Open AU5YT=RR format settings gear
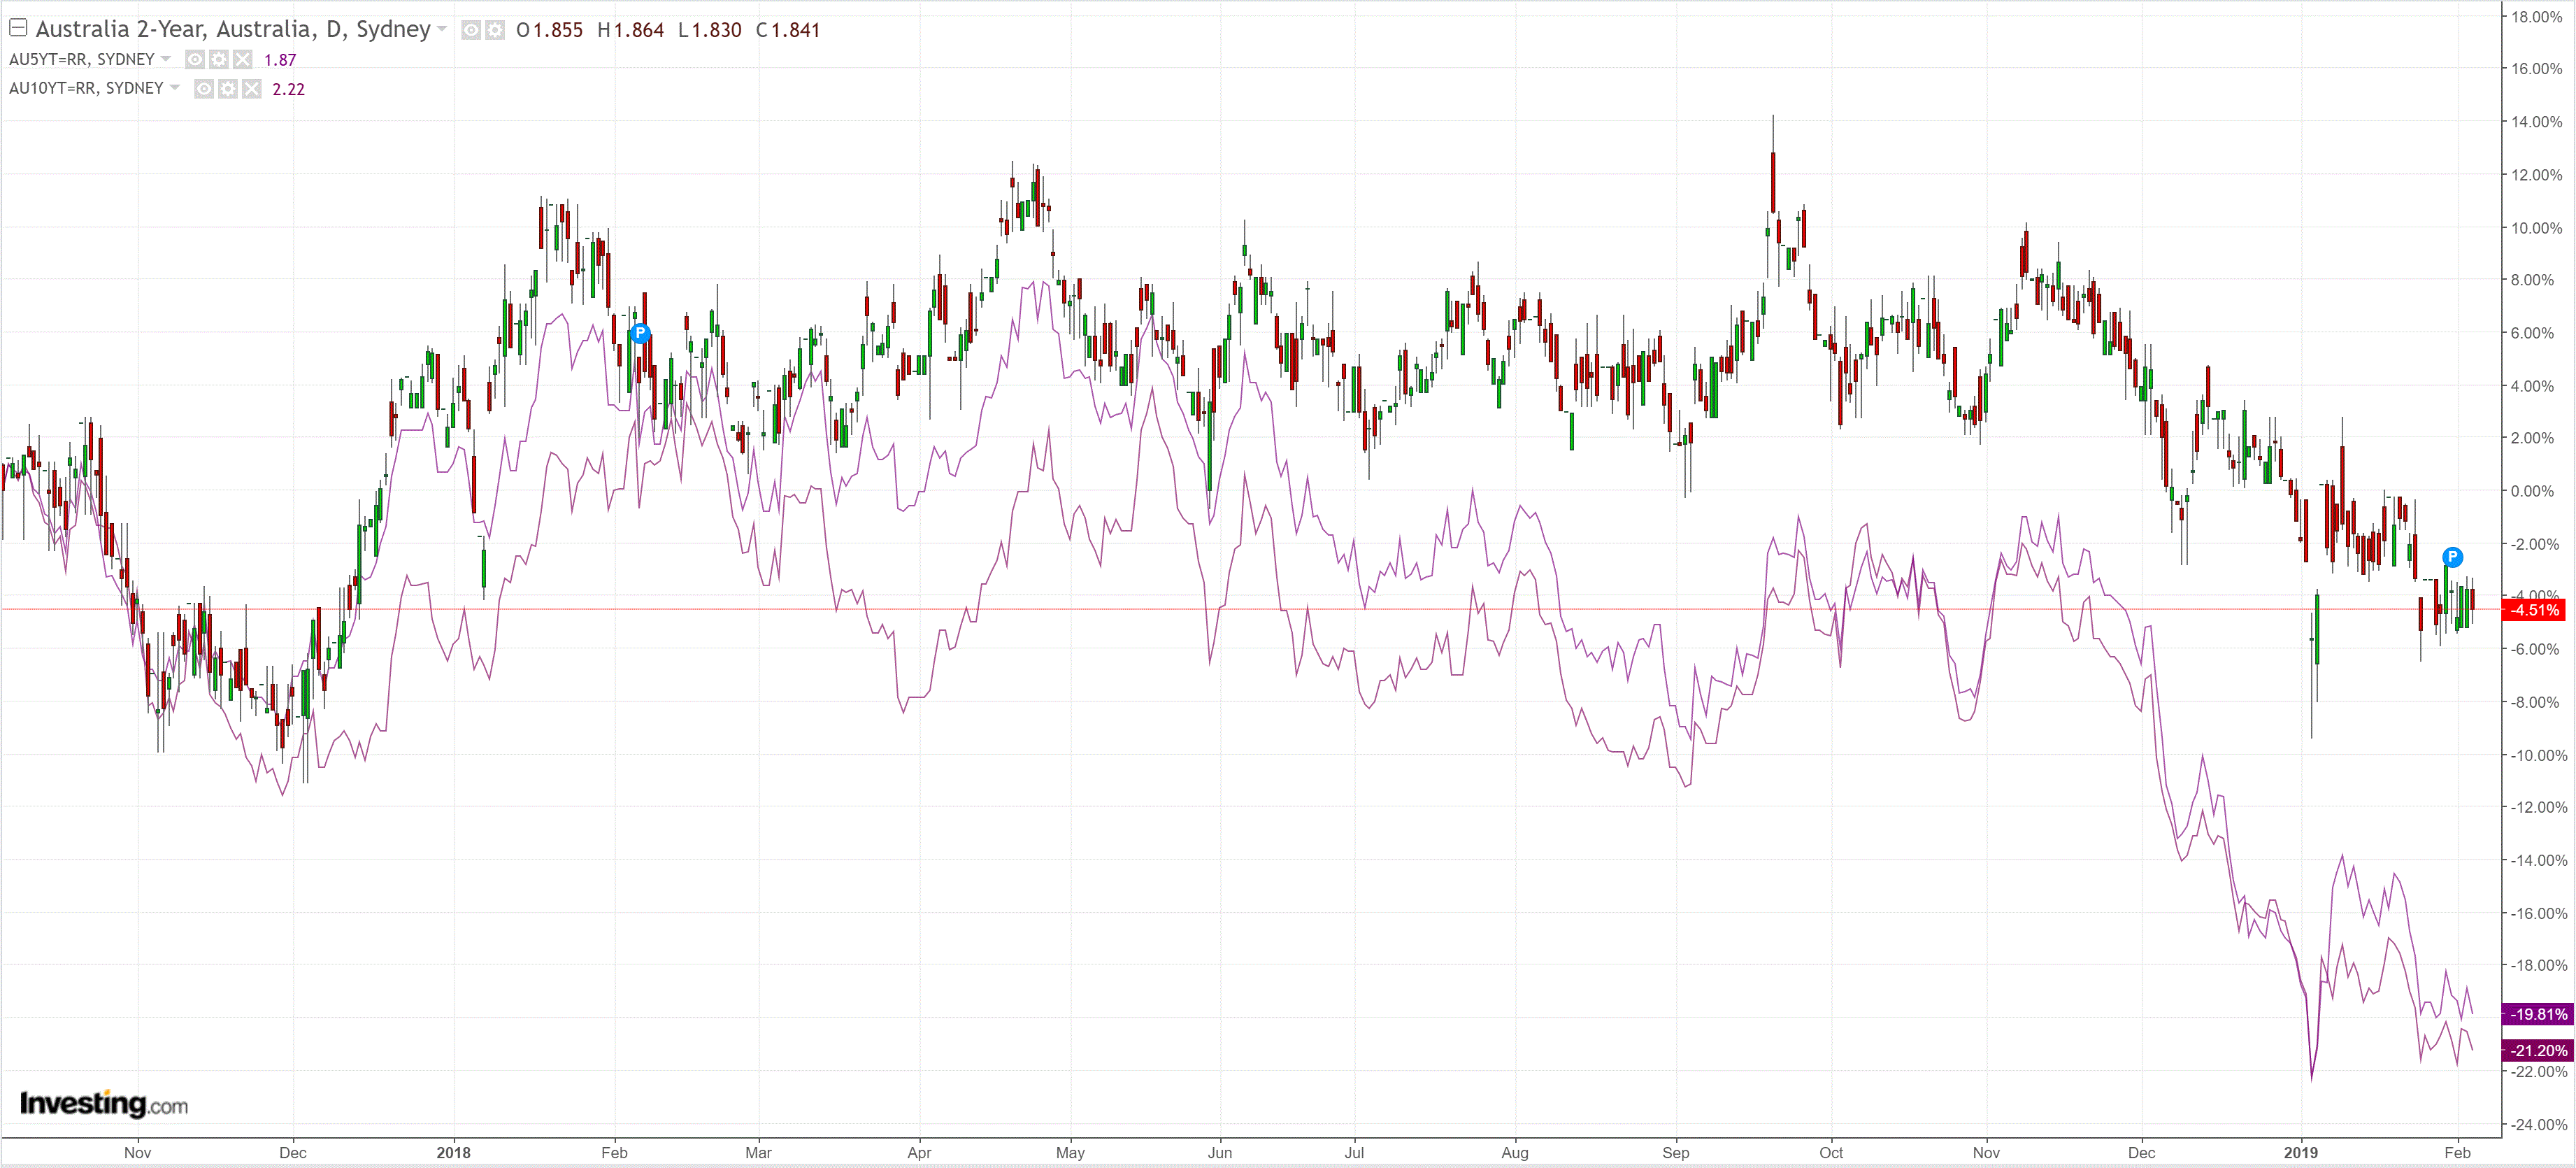The width and height of the screenshot is (2576, 1168). point(219,60)
